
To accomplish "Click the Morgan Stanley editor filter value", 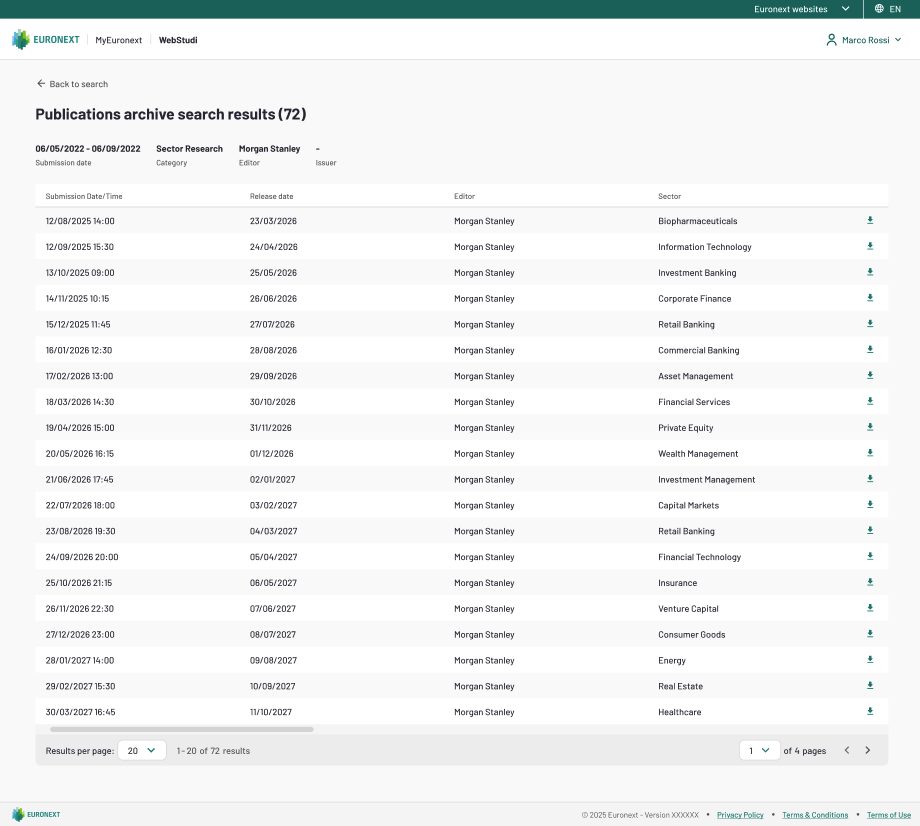I will click(x=269, y=149).
